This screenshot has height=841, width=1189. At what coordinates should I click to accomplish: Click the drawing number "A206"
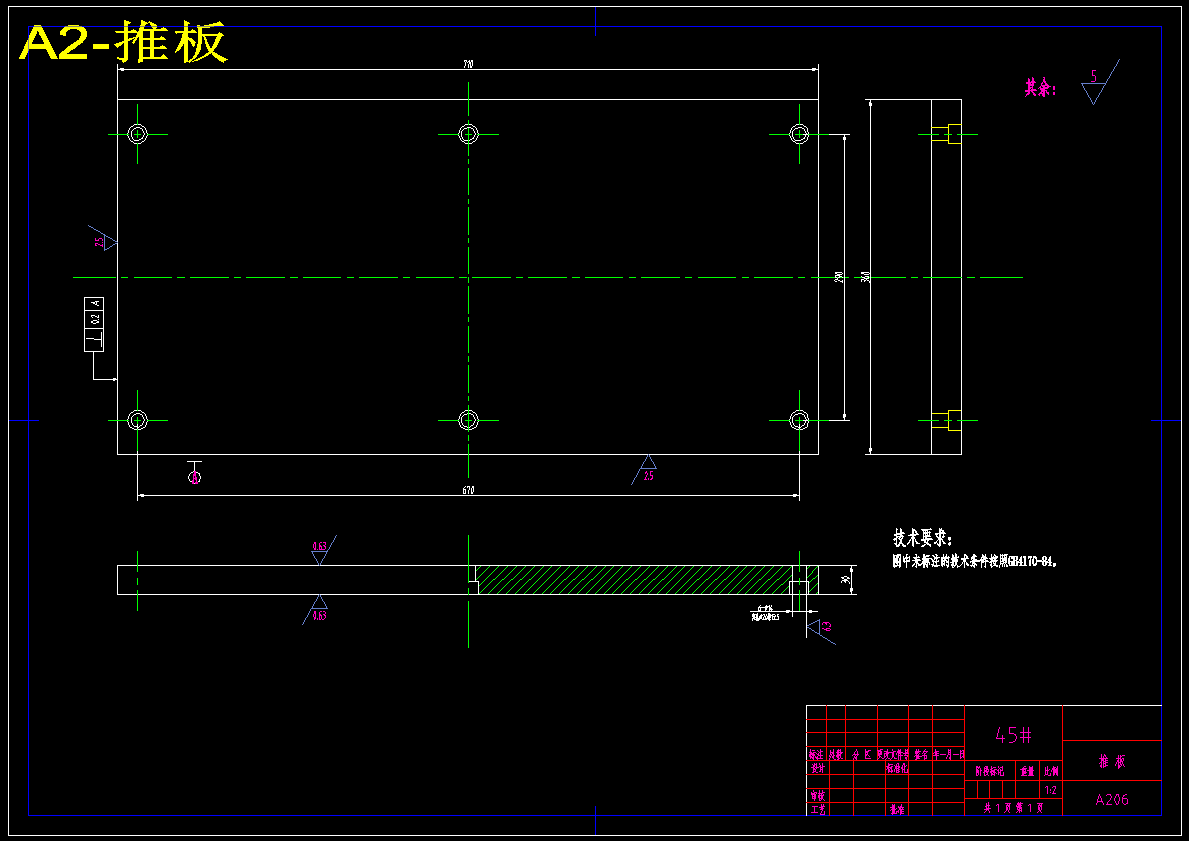coord(1112,799)
